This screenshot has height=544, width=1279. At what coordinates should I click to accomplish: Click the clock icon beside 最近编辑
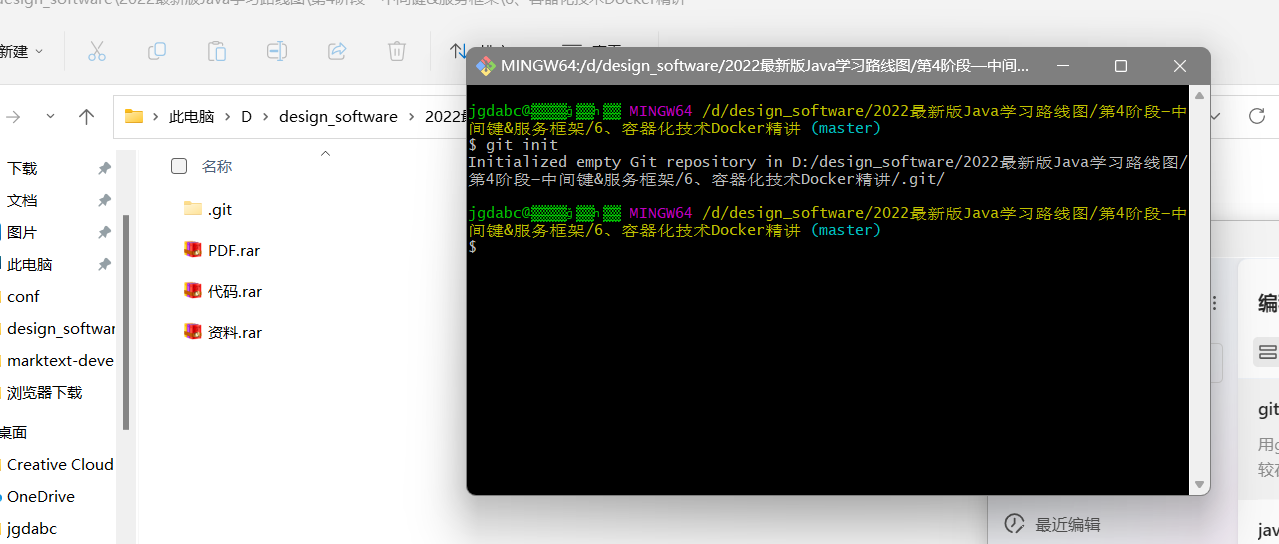point(1014,524)
